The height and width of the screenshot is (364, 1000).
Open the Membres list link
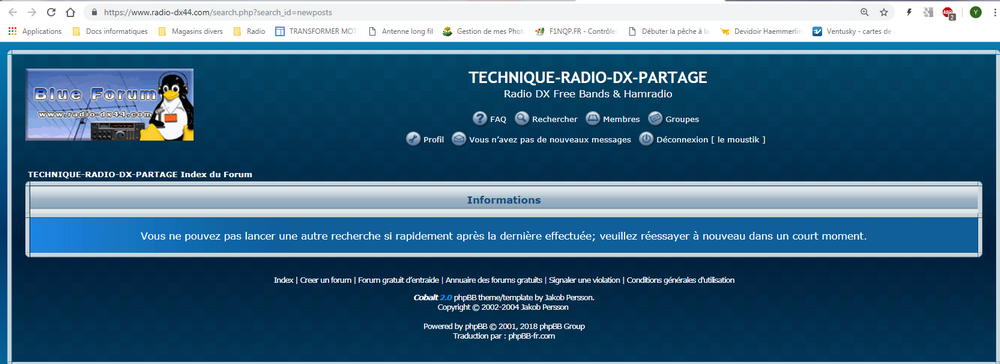[x=621, y=119]
